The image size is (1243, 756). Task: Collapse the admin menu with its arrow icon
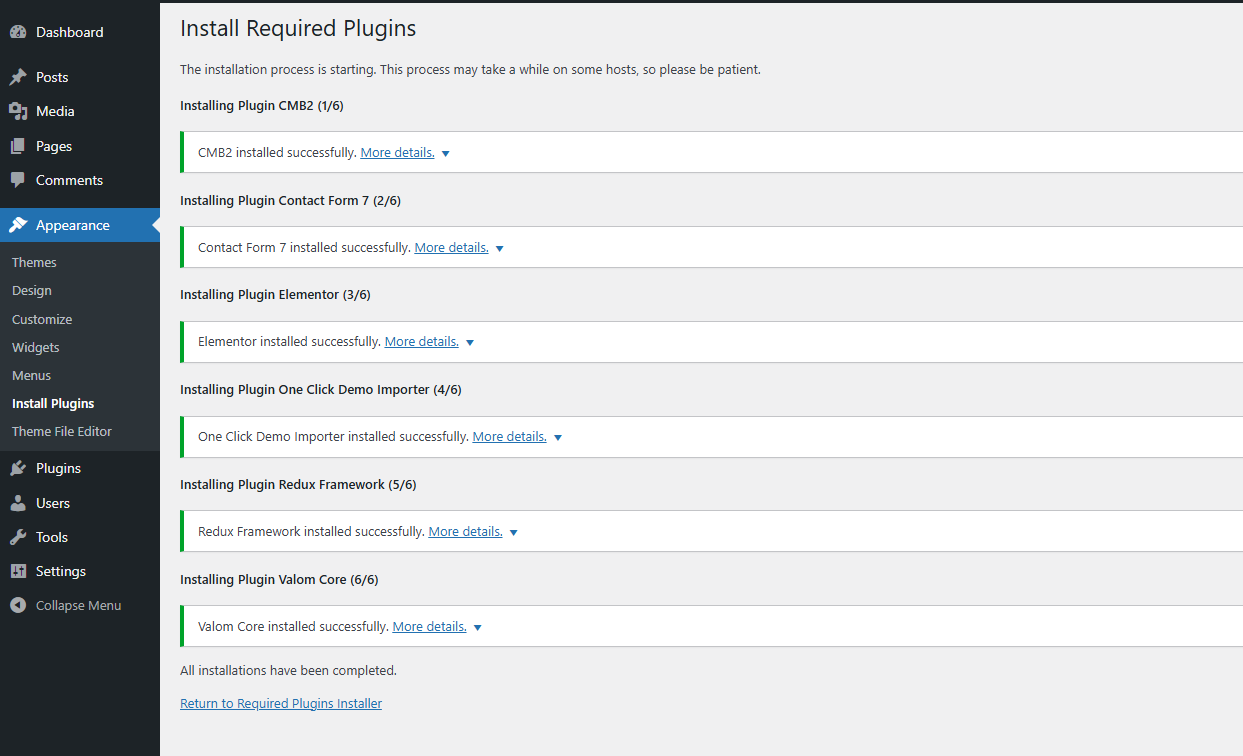[x=16, y=605]
